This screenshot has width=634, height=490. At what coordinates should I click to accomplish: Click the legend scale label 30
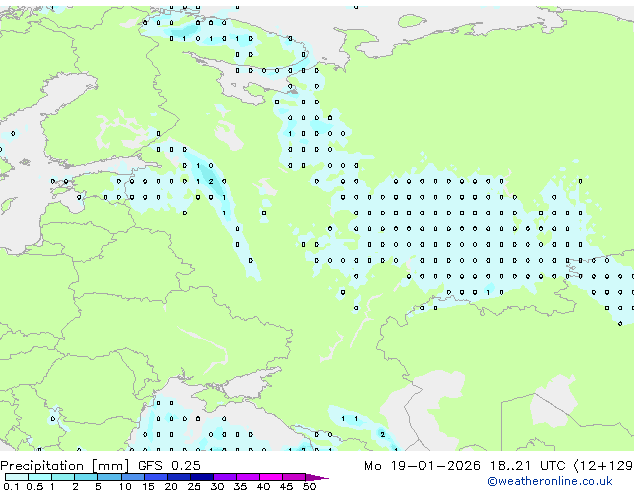click(217, 486)
